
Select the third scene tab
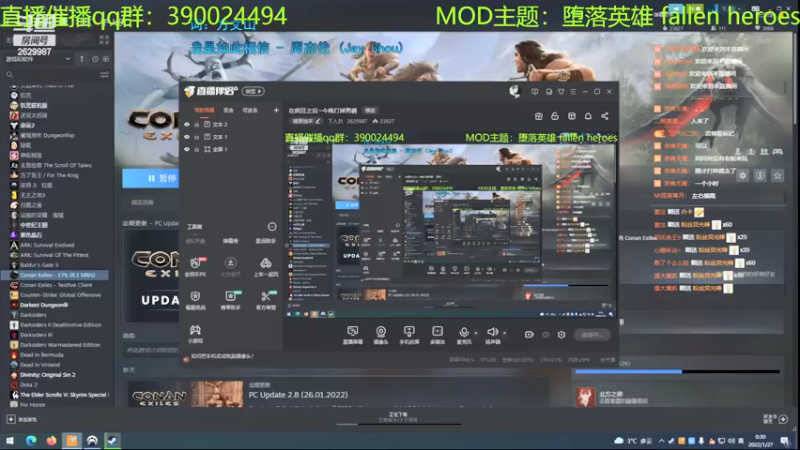(x=250, y=110)
